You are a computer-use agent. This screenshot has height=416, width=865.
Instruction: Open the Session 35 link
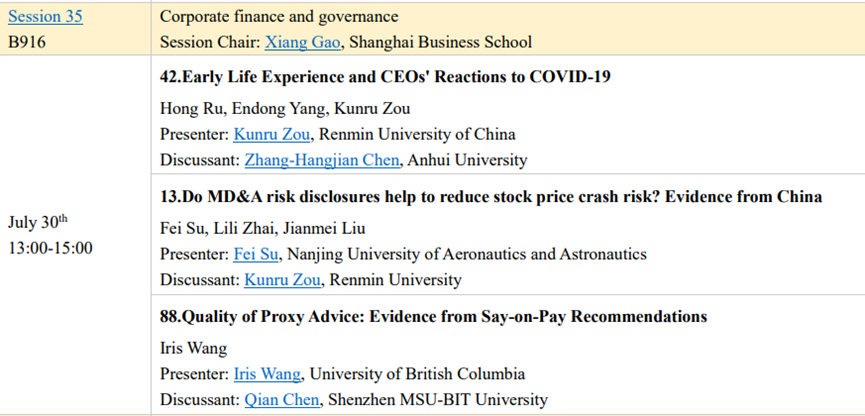tap(45, 17)
